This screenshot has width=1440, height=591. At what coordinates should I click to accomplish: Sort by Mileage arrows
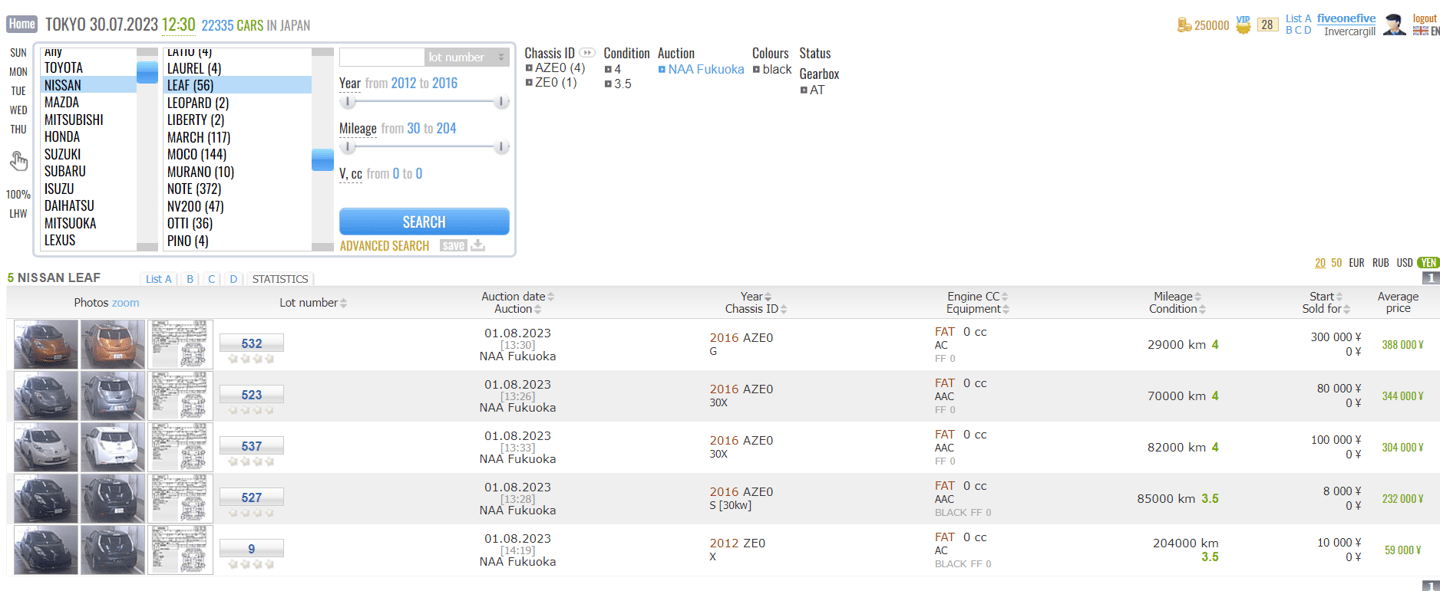point(1198,297)
